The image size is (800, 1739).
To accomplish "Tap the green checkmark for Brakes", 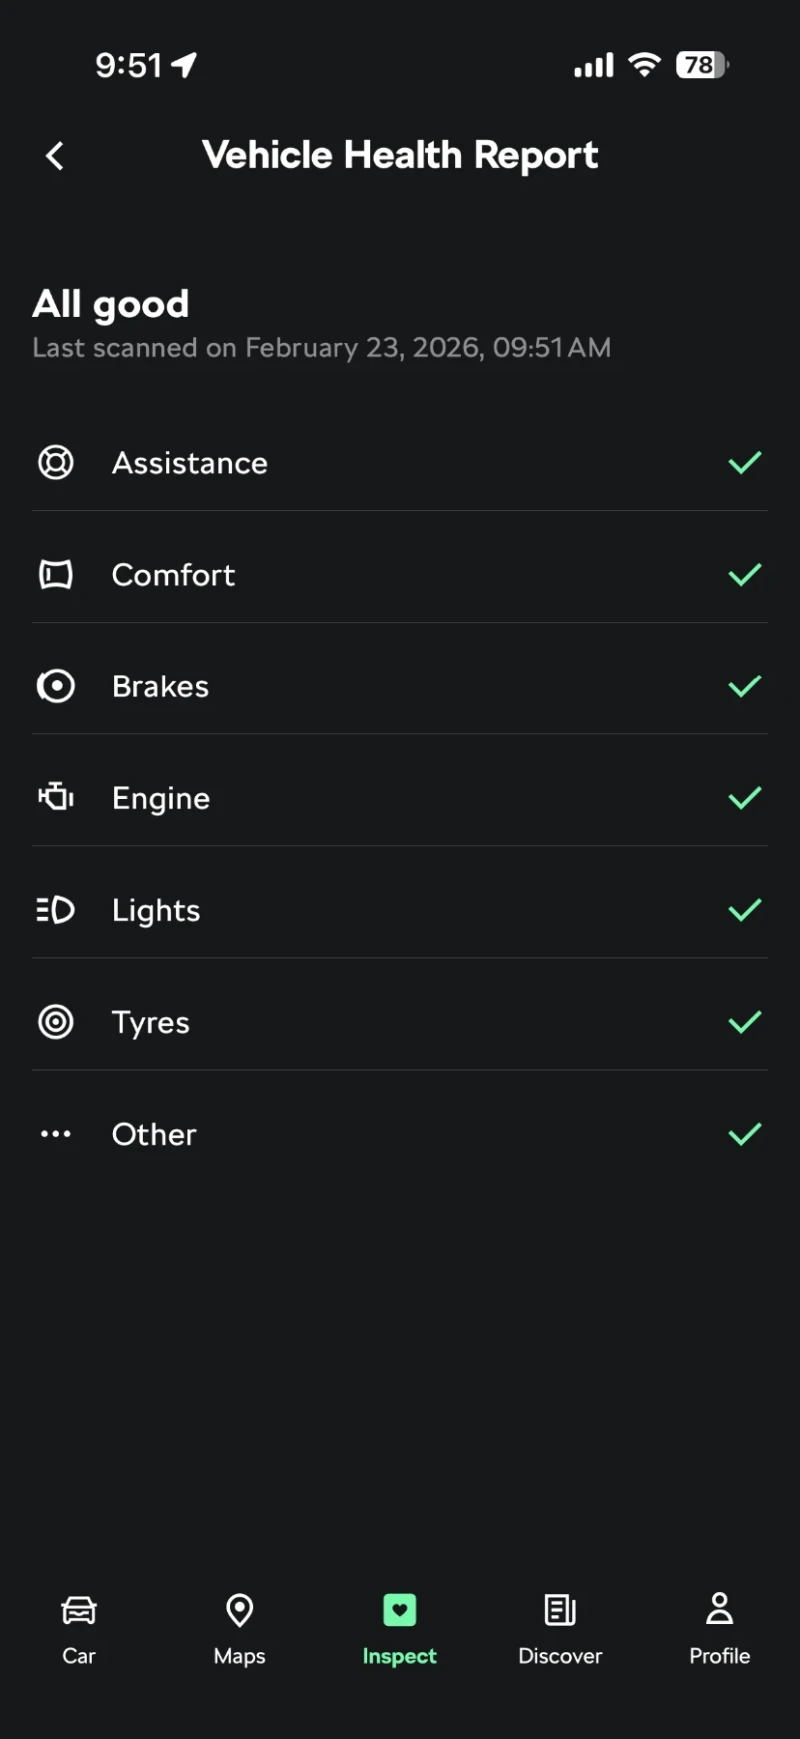I will (x=745, y=687).
